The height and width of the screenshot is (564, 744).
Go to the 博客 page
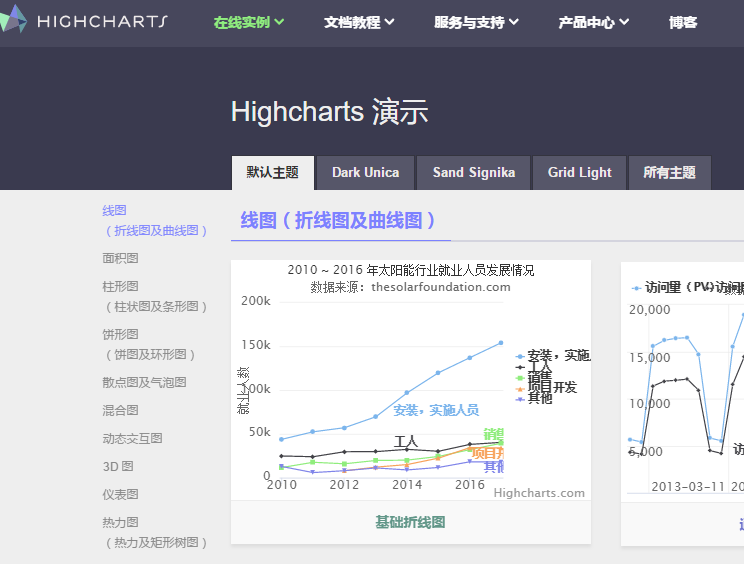tap(683, 22)
